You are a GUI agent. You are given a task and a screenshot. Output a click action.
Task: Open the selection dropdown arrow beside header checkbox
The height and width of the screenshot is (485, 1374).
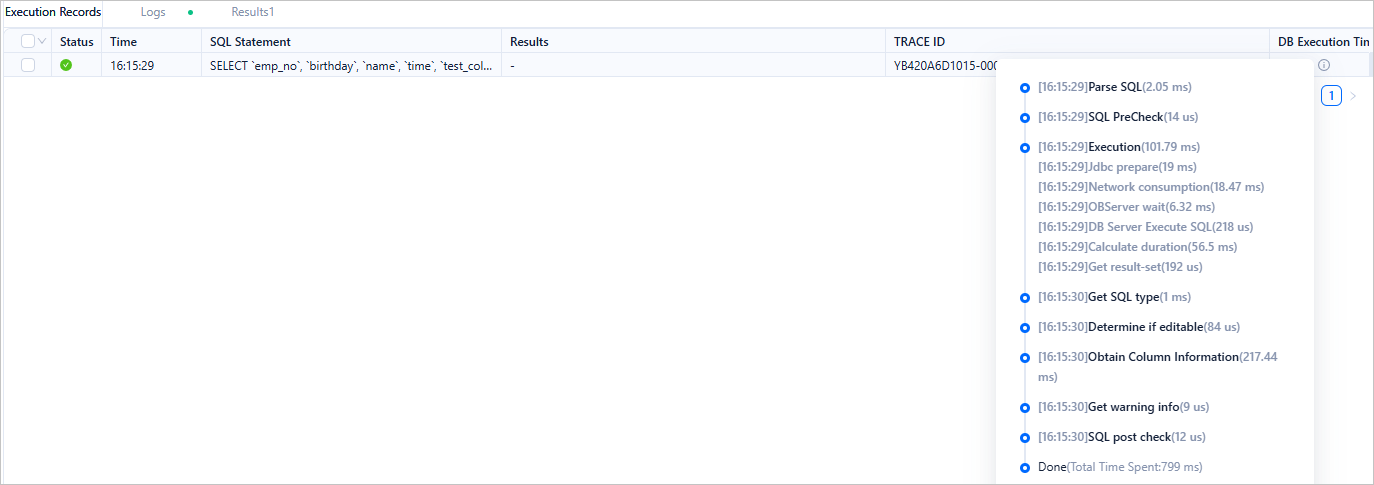pyautogui.click(x=42, y=42)
